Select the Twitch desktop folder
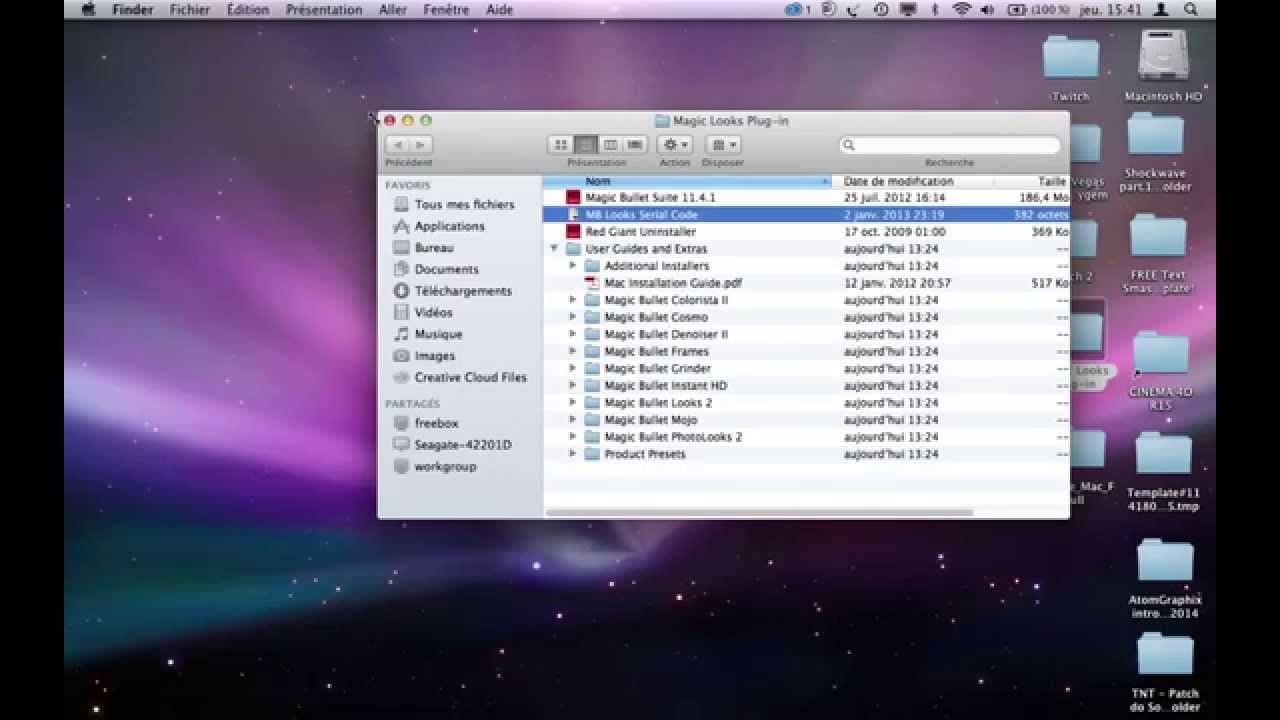1280x720 pixels. pos(1071,68)
